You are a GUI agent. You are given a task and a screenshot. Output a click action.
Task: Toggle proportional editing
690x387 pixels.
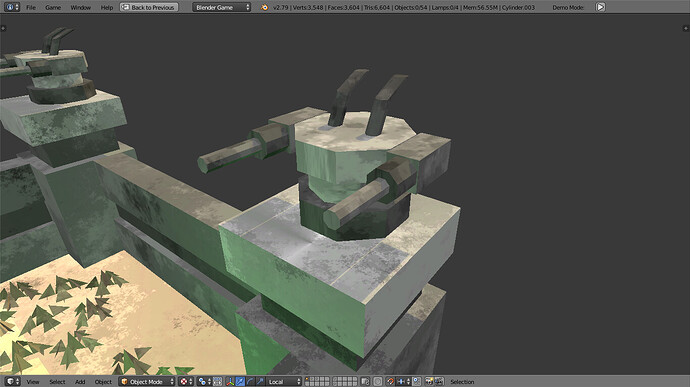[x=378, y=381]
